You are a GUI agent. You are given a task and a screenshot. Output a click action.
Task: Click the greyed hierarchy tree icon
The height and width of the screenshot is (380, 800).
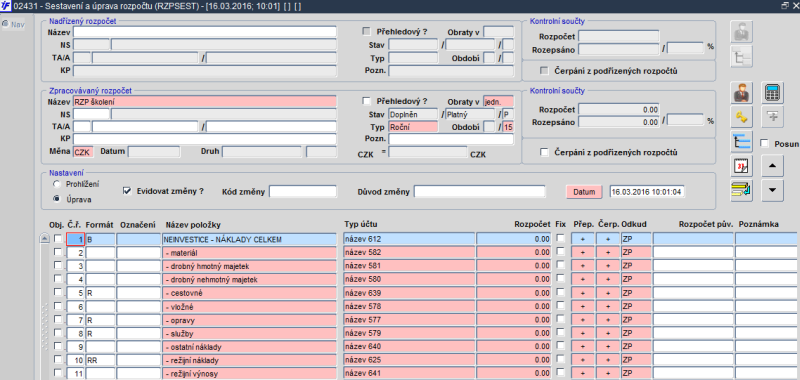click(741, 57)
